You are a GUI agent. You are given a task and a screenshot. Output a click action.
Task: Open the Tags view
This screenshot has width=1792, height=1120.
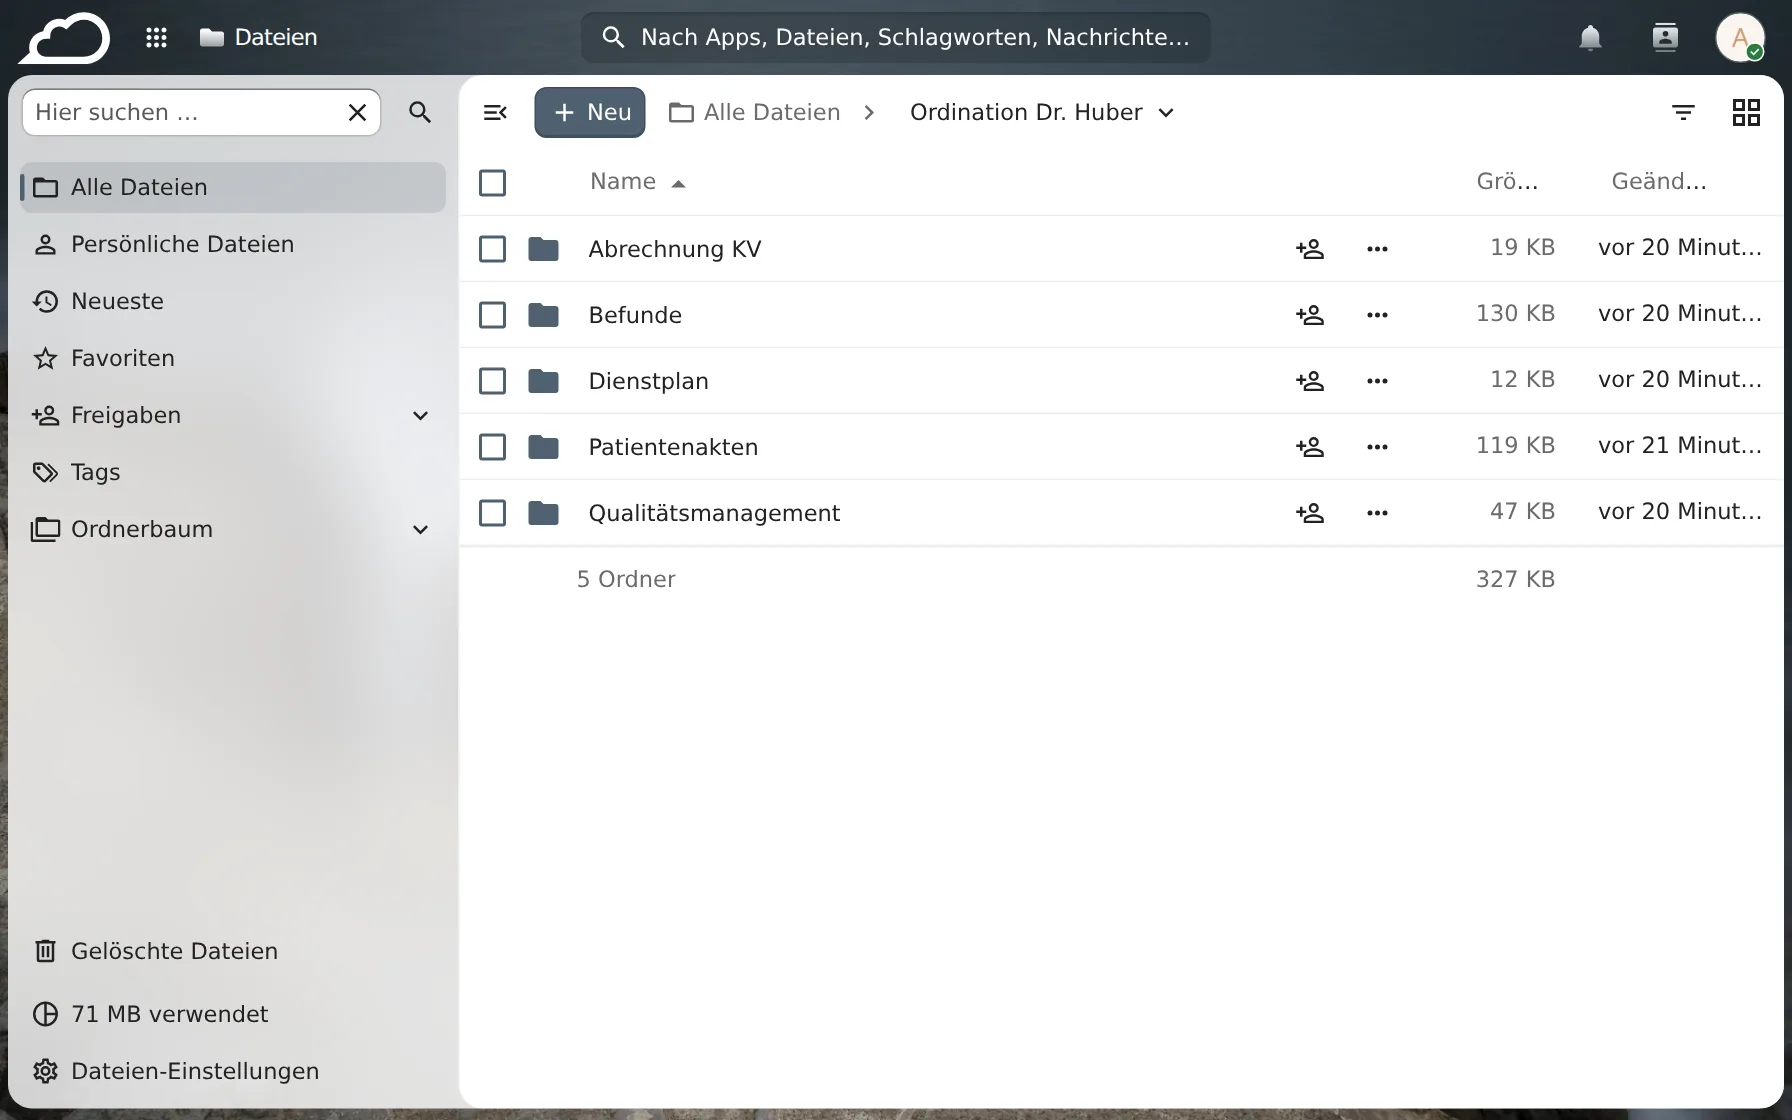point(233,473)
